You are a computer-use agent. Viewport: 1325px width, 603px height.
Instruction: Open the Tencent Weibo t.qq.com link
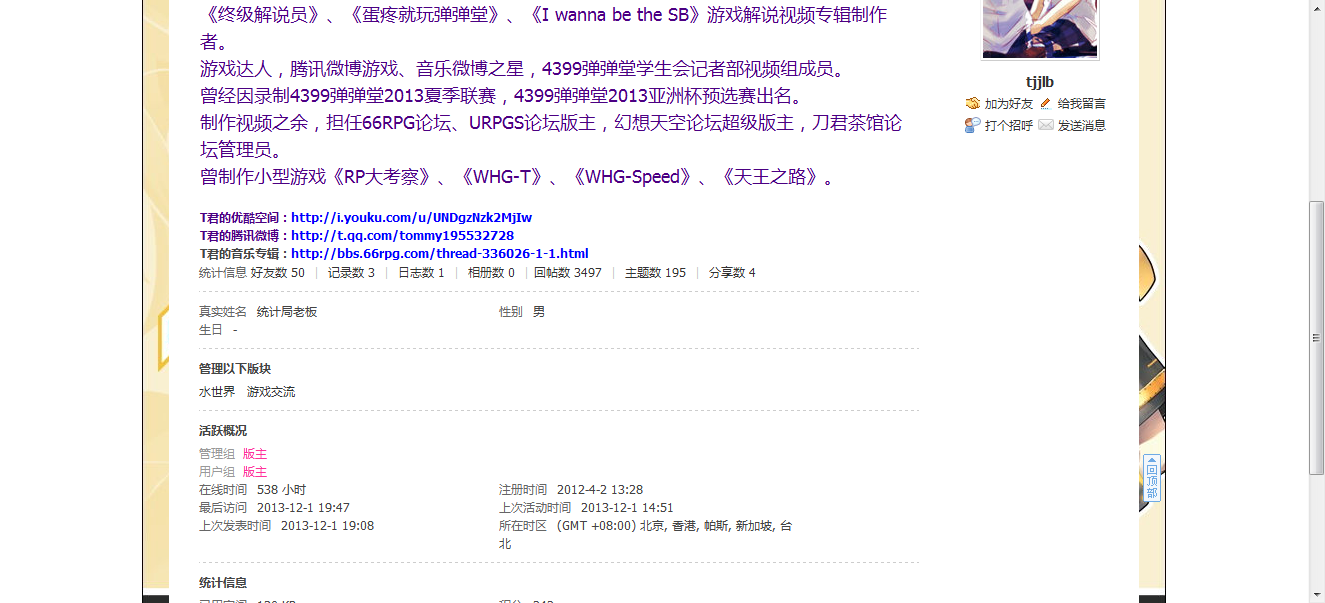point(402,236)
